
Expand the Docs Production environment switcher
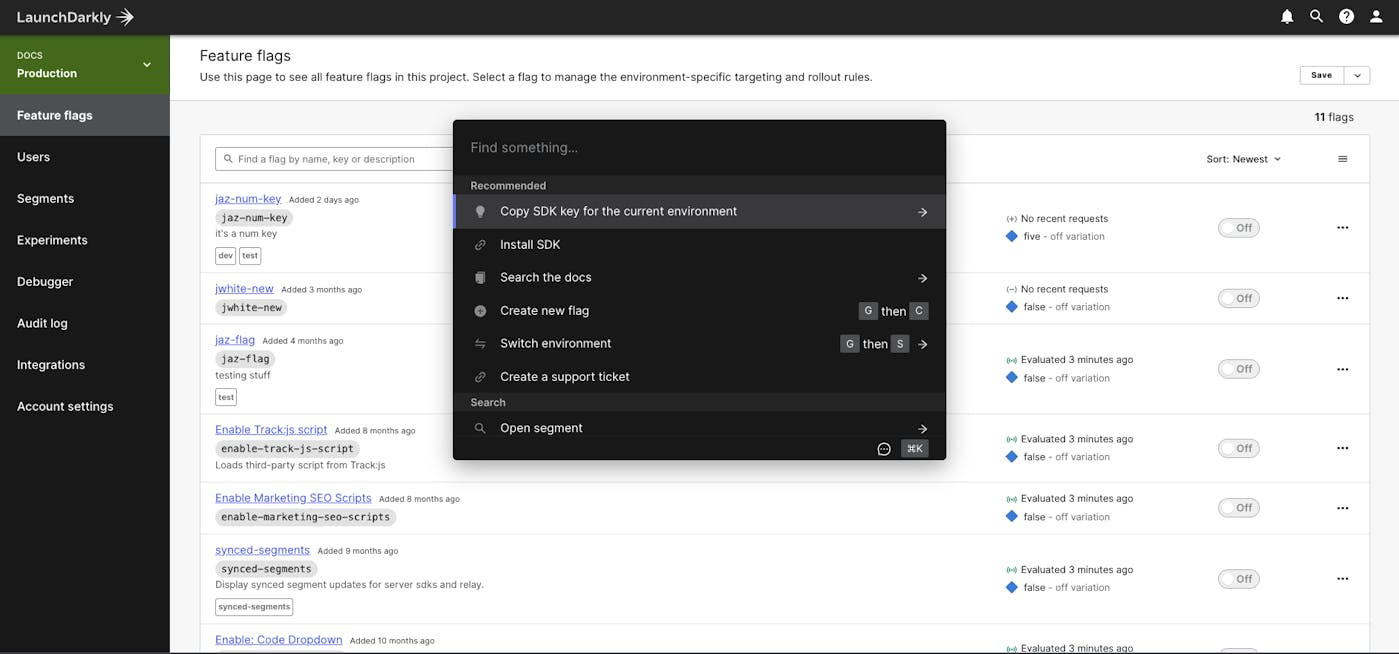pos(85,65)
